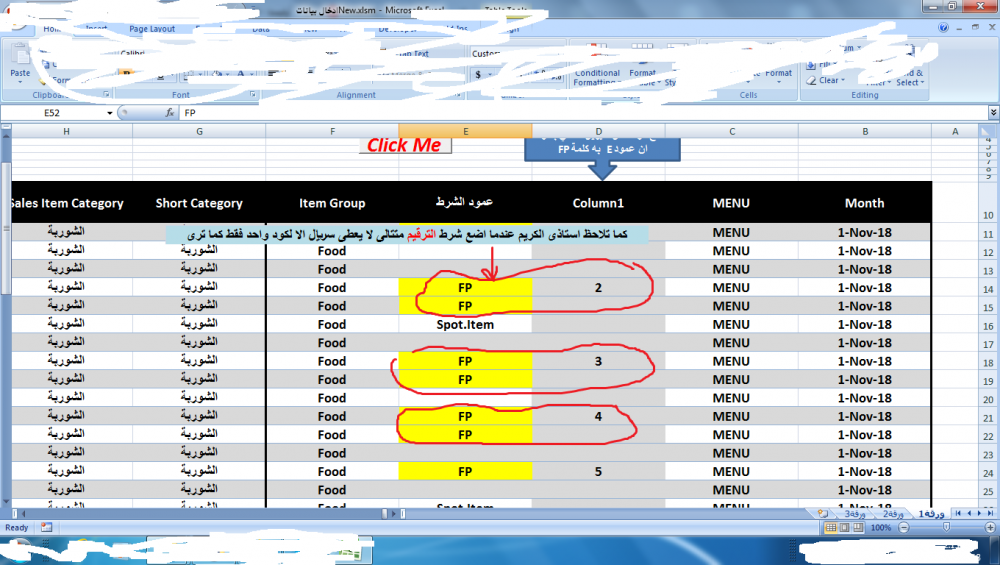Image resolution: width=1000 pixels, height=565 pixels.
Task: Jump to last sheet navigation arrow
Action: click(990, 513)
